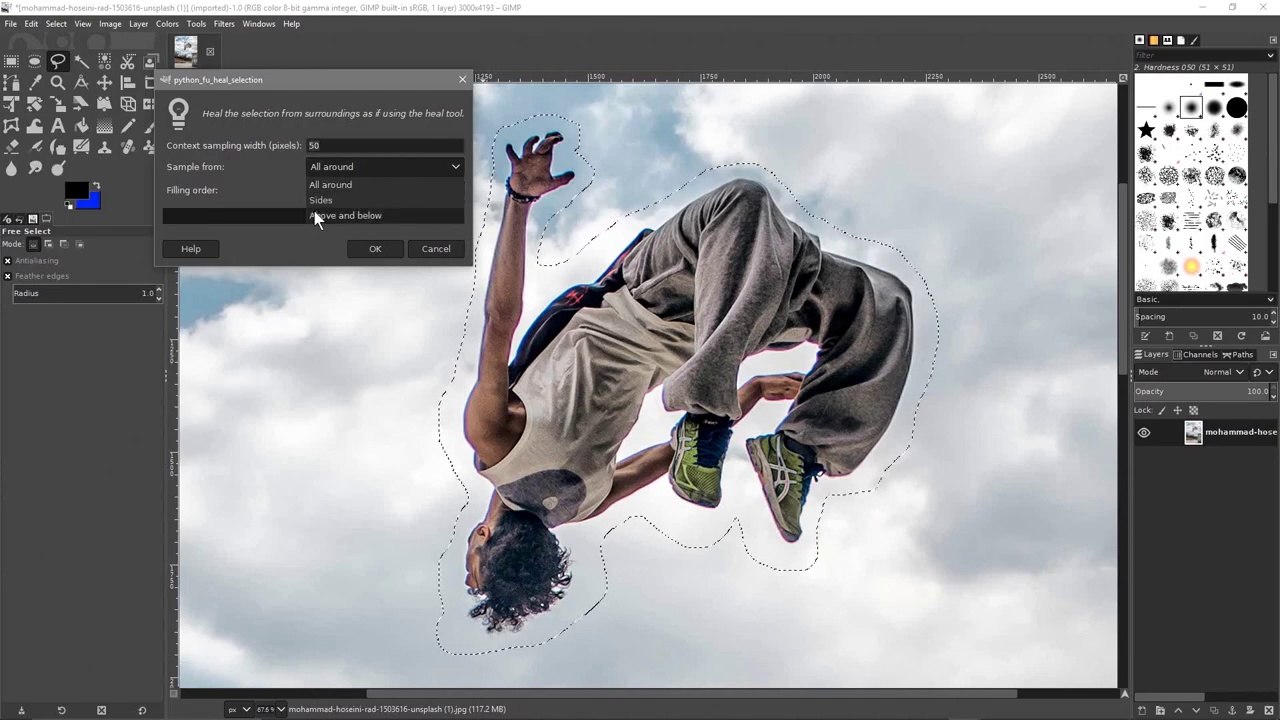The width and height of the screenshot is (1280, 720).
Task: Select the Blur/Sharpen drop tool
Action: (11, 168)
